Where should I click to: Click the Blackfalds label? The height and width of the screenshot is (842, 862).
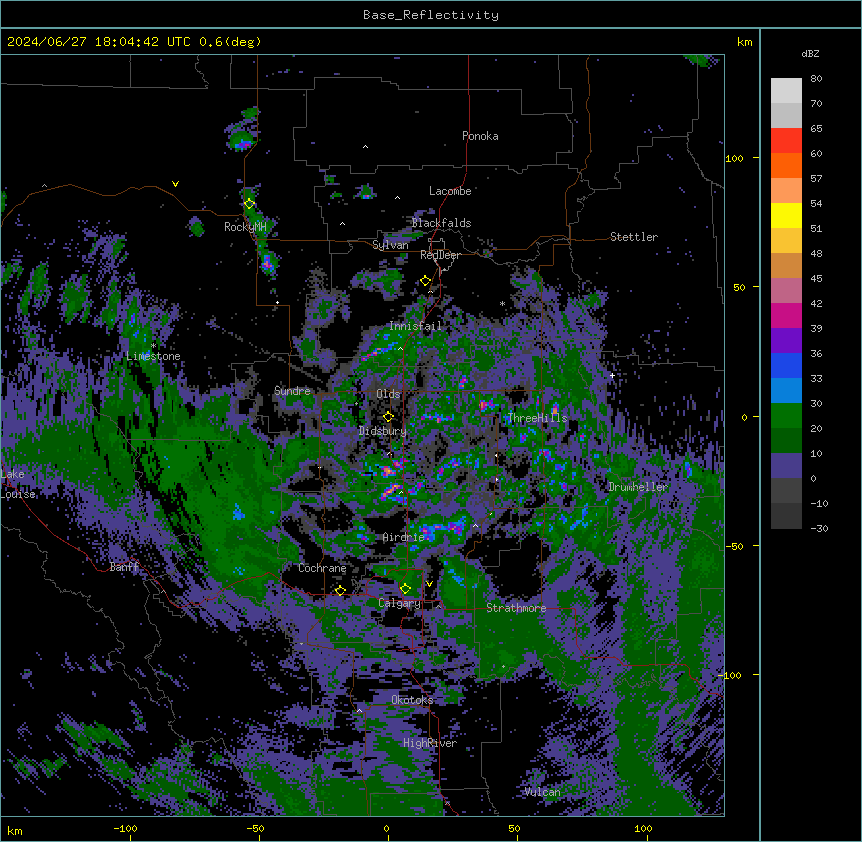(441, 223)
